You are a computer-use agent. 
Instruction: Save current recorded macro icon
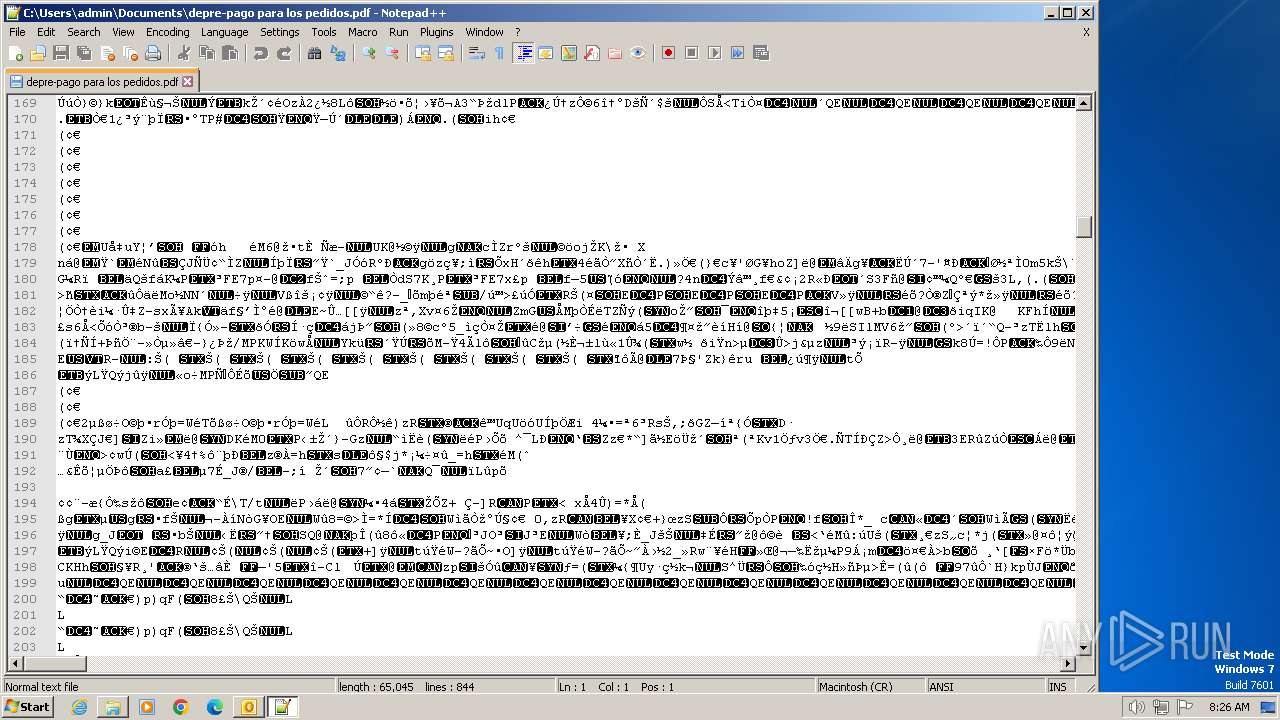(x=760, y=53)
